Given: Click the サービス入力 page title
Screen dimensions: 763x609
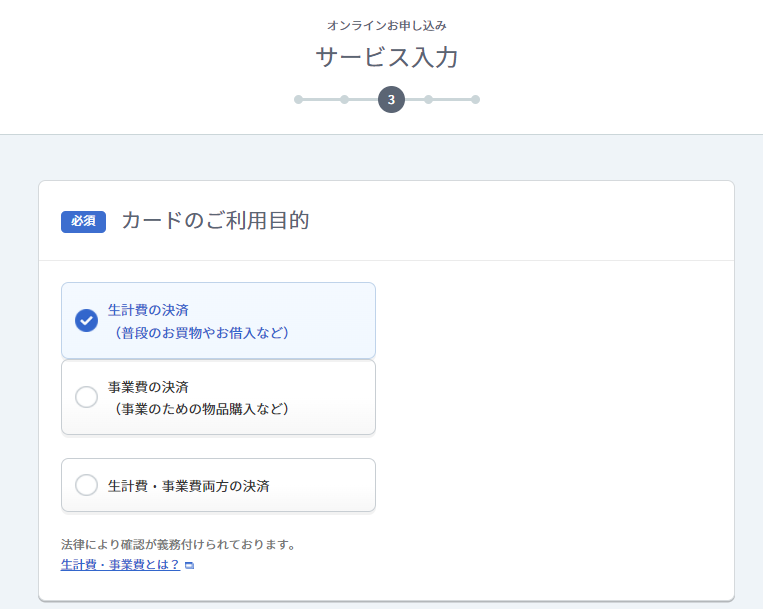Looking at the screenshot, I should pos(387,57).
